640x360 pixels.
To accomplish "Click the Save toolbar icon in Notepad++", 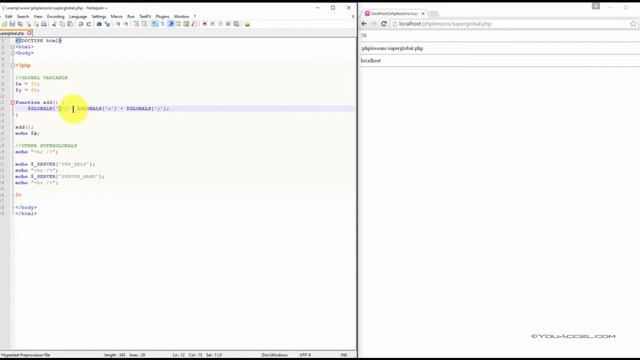I will 12,24.
